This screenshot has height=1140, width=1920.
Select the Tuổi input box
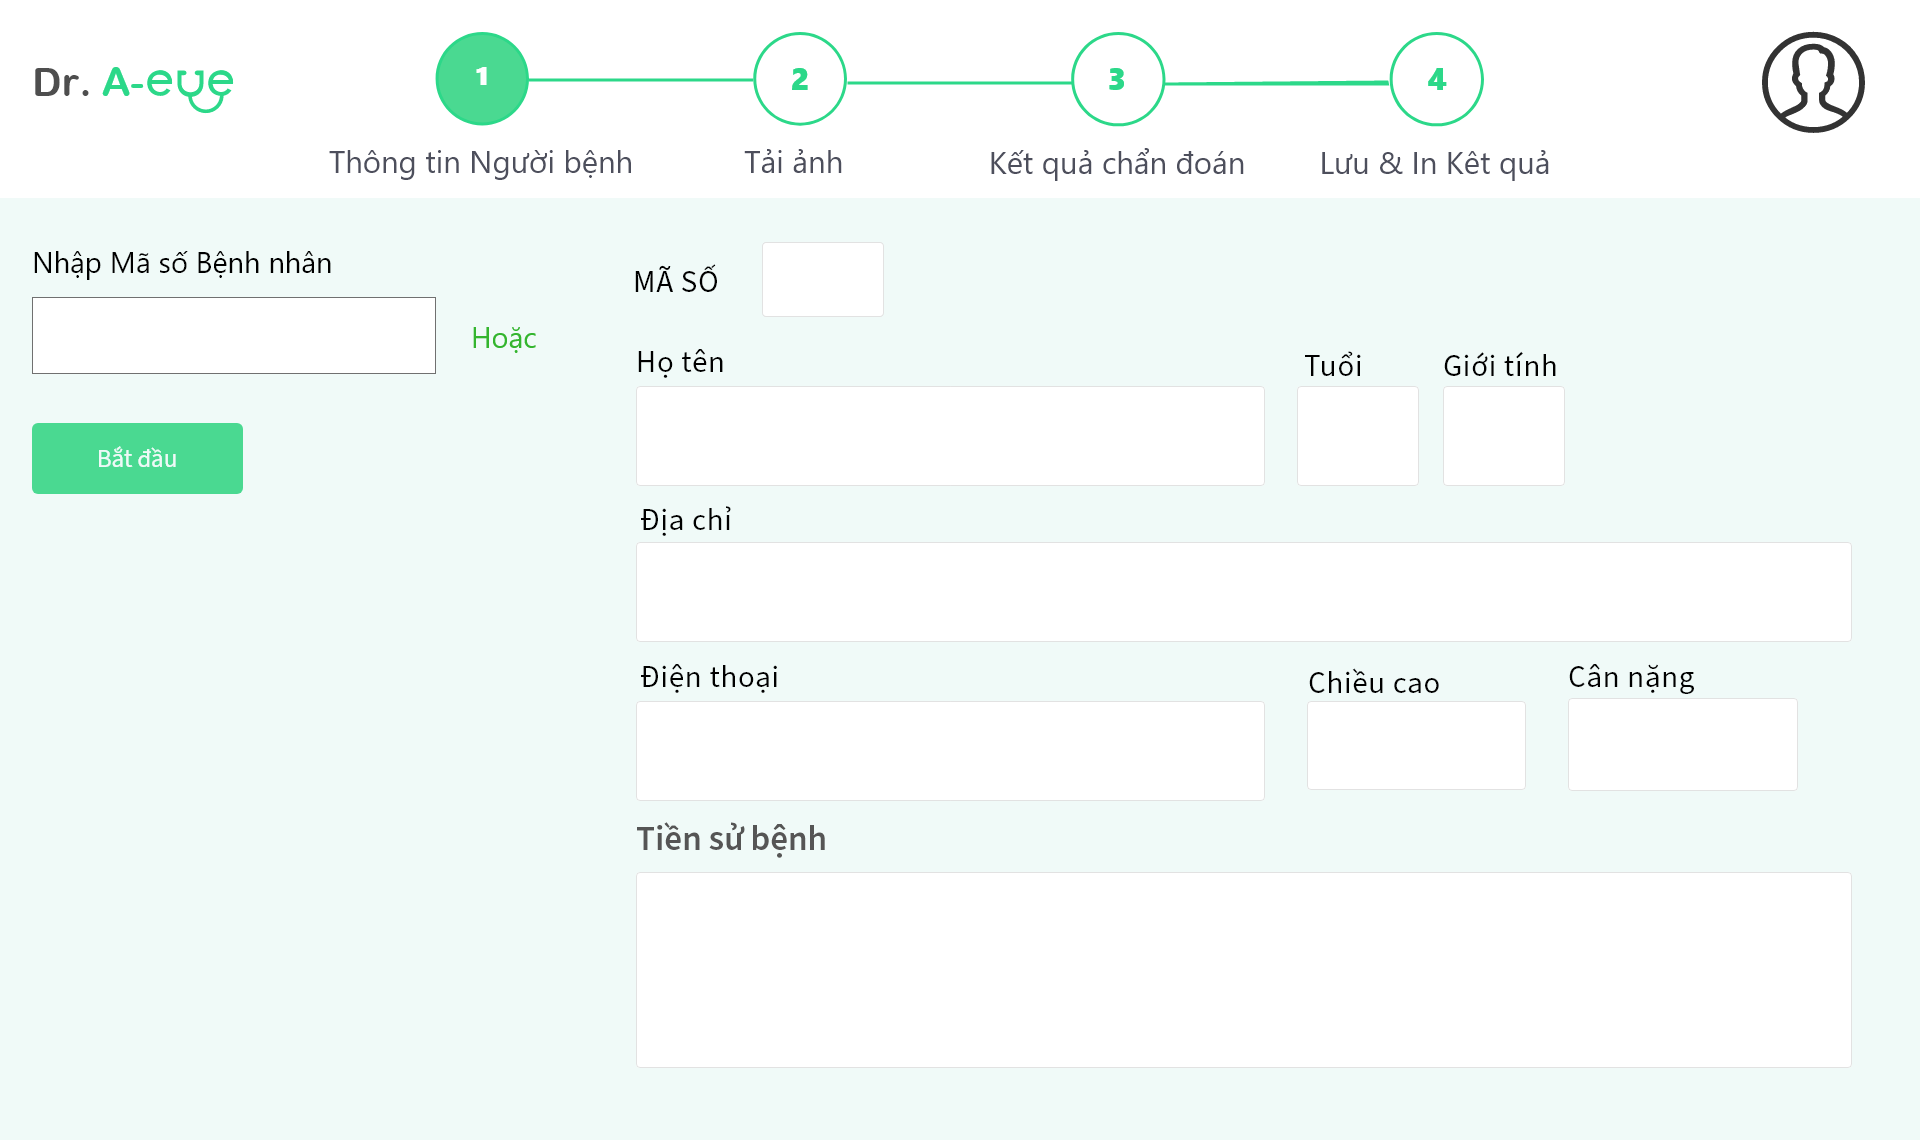pos(1357,436)
